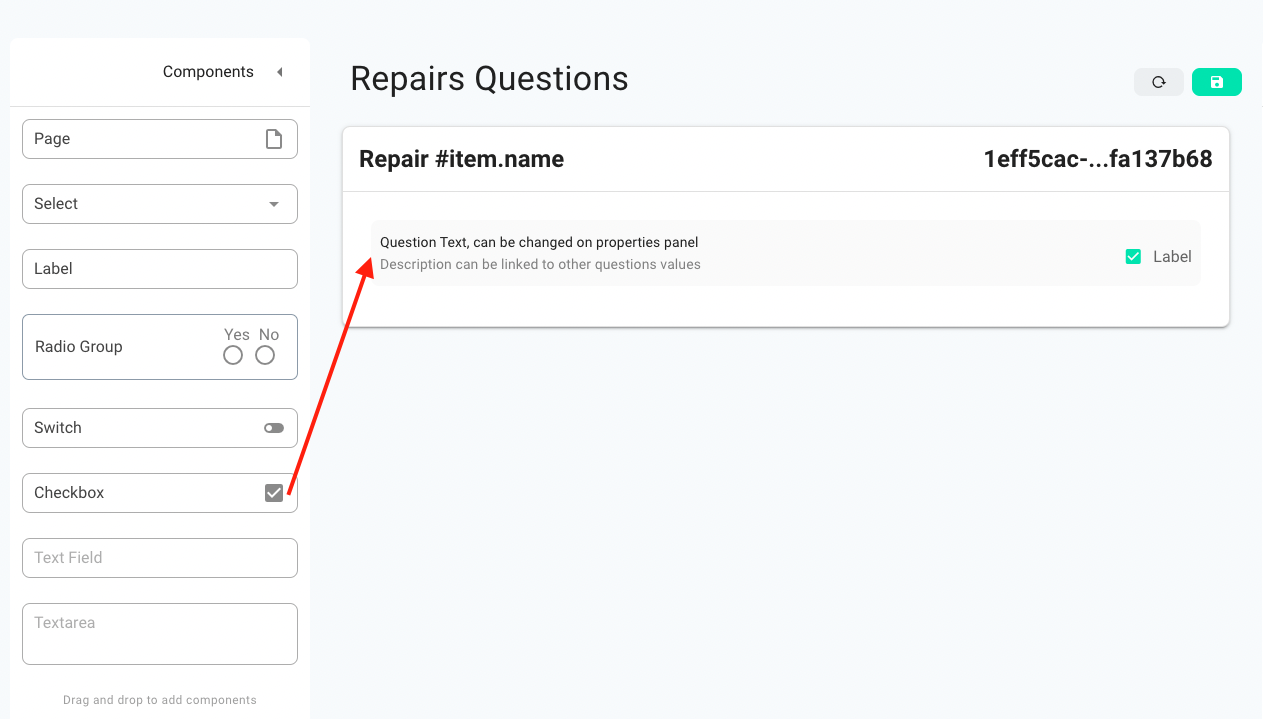Click into the Text Field input
The image size is (1263, 719).
(x=160, y=558)
